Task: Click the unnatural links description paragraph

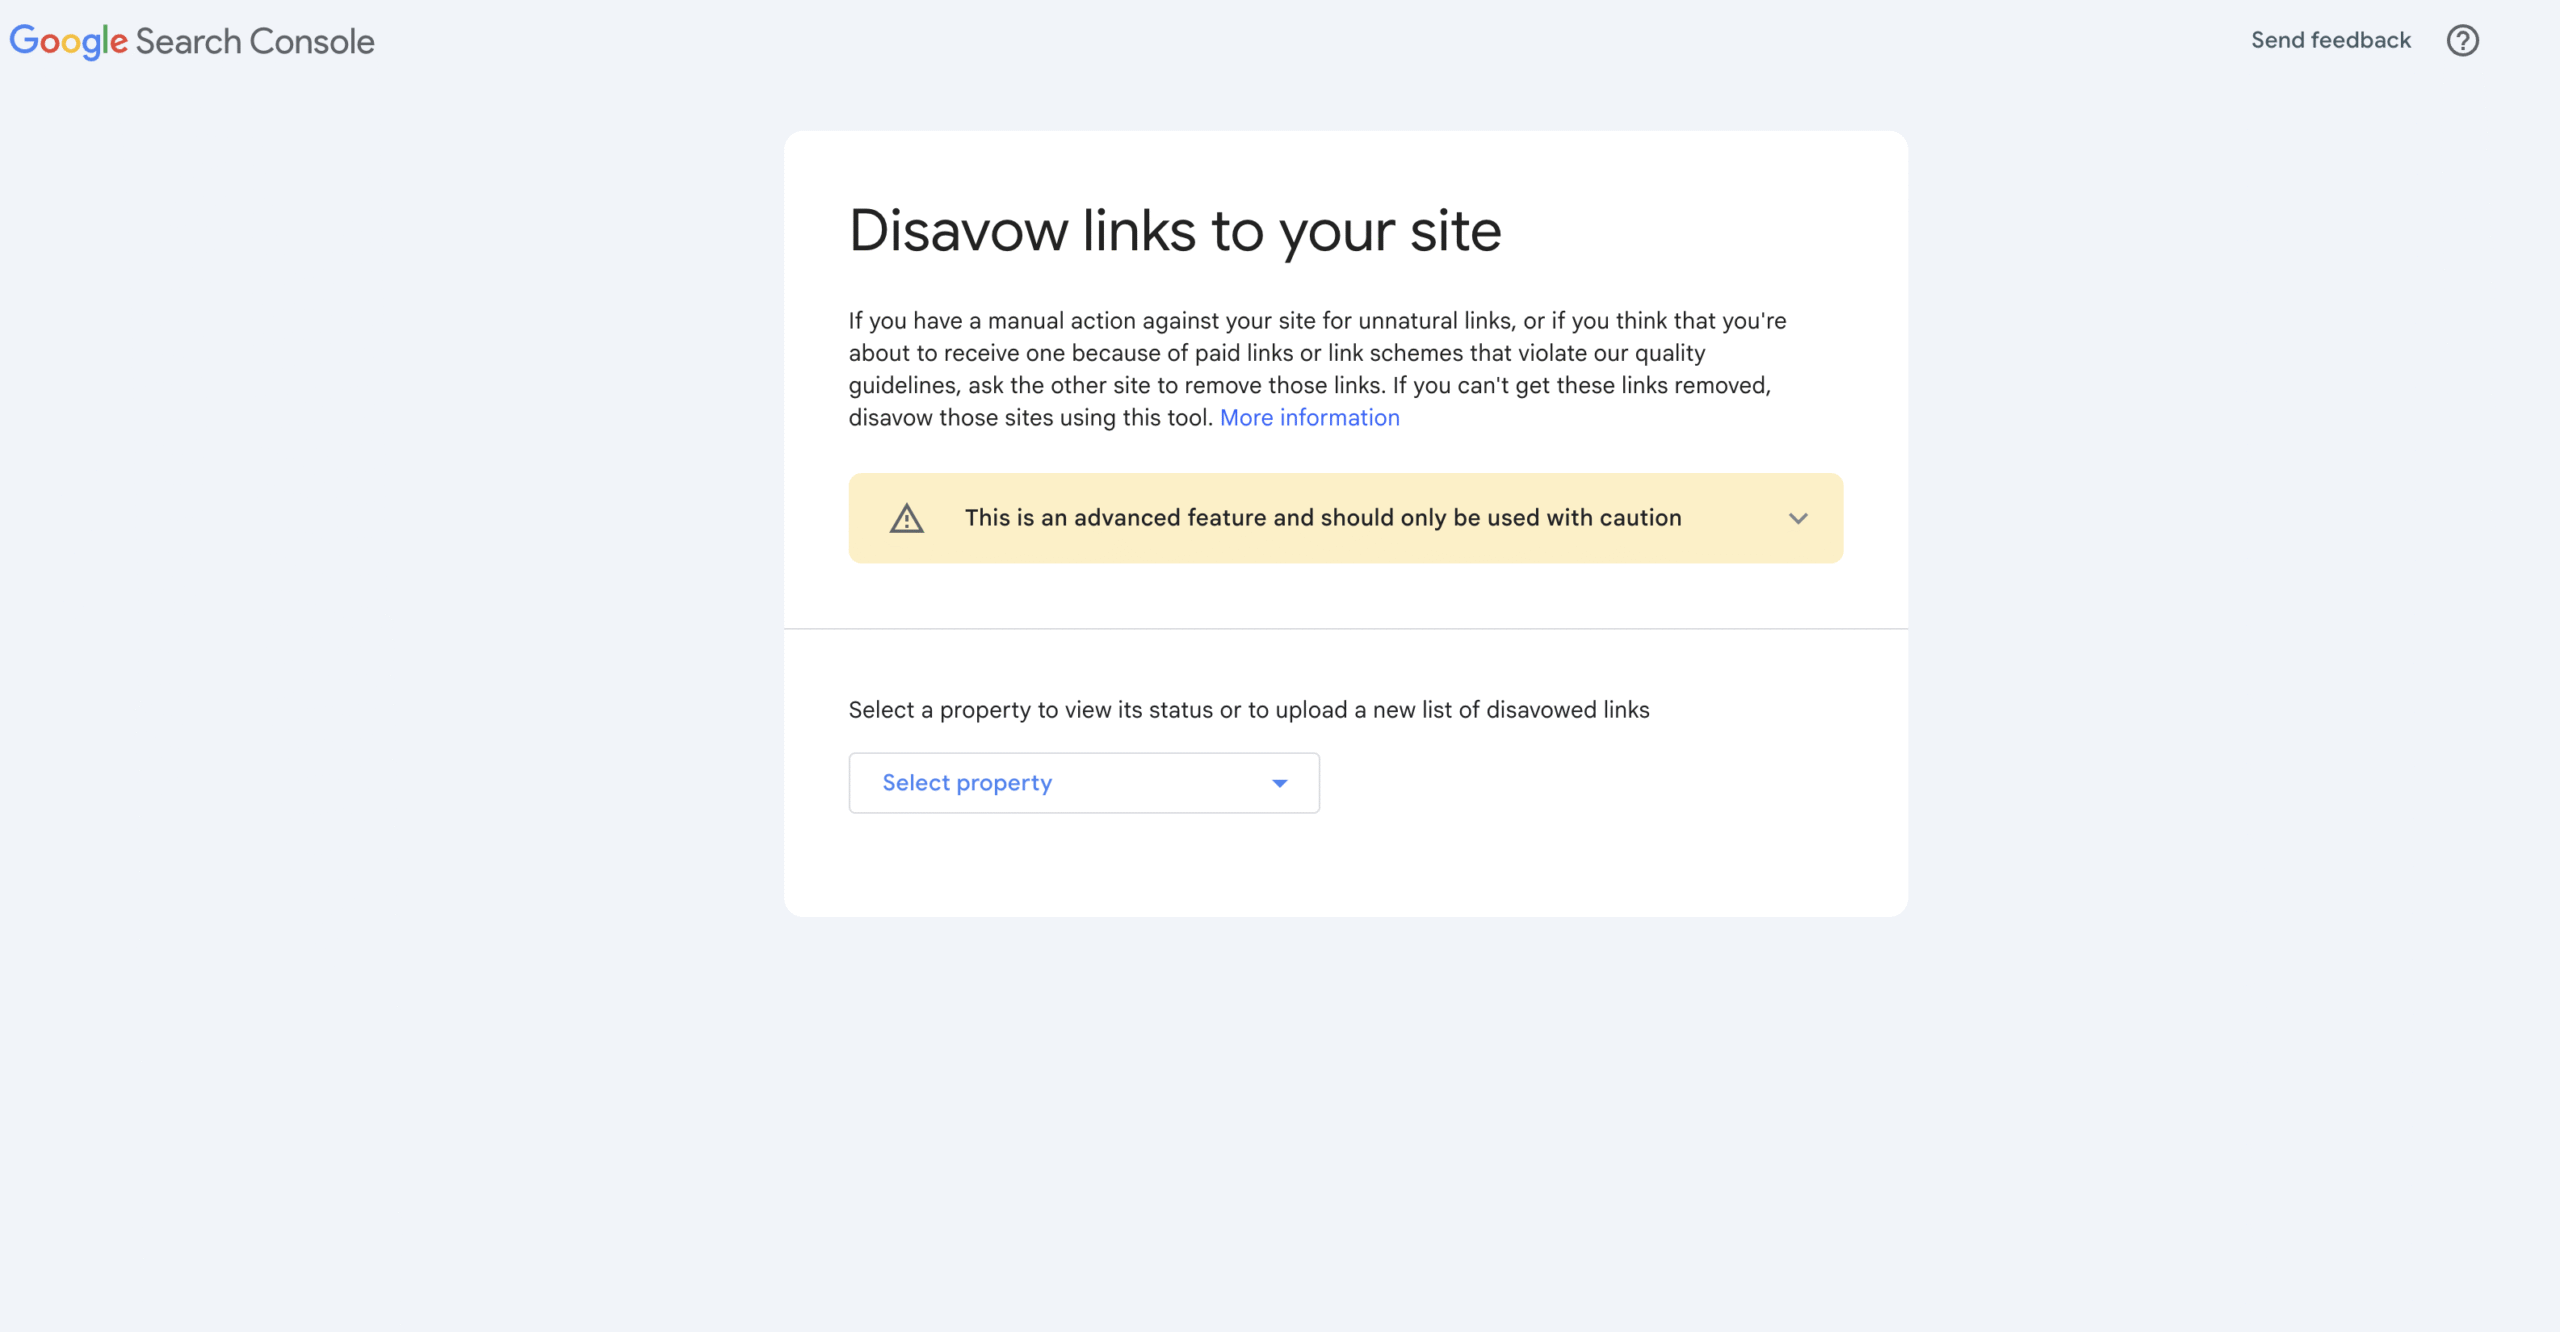Action: (1318, 369)
